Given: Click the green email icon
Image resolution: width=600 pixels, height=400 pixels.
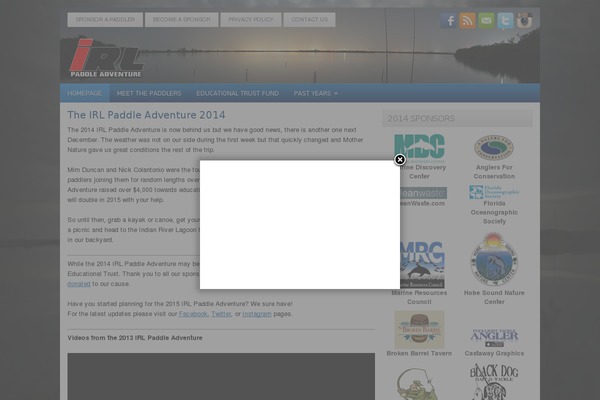Looking at the screenshot, I should [486, 20].
